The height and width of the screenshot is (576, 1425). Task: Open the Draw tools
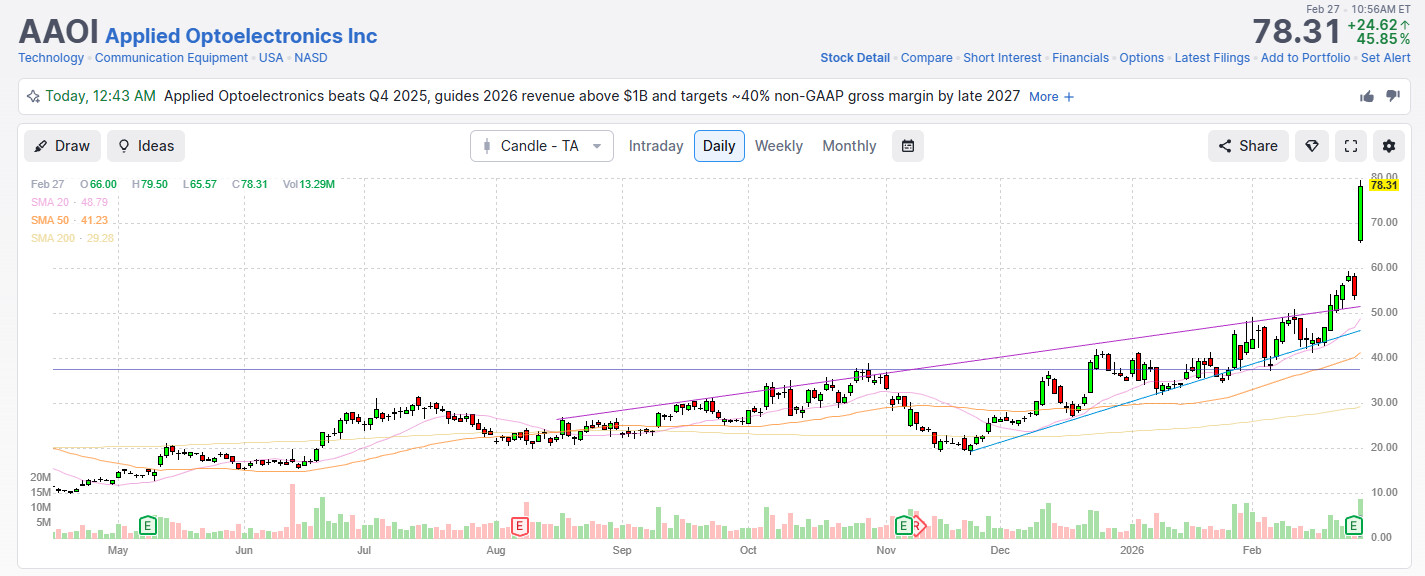click(x=62, y=146)
